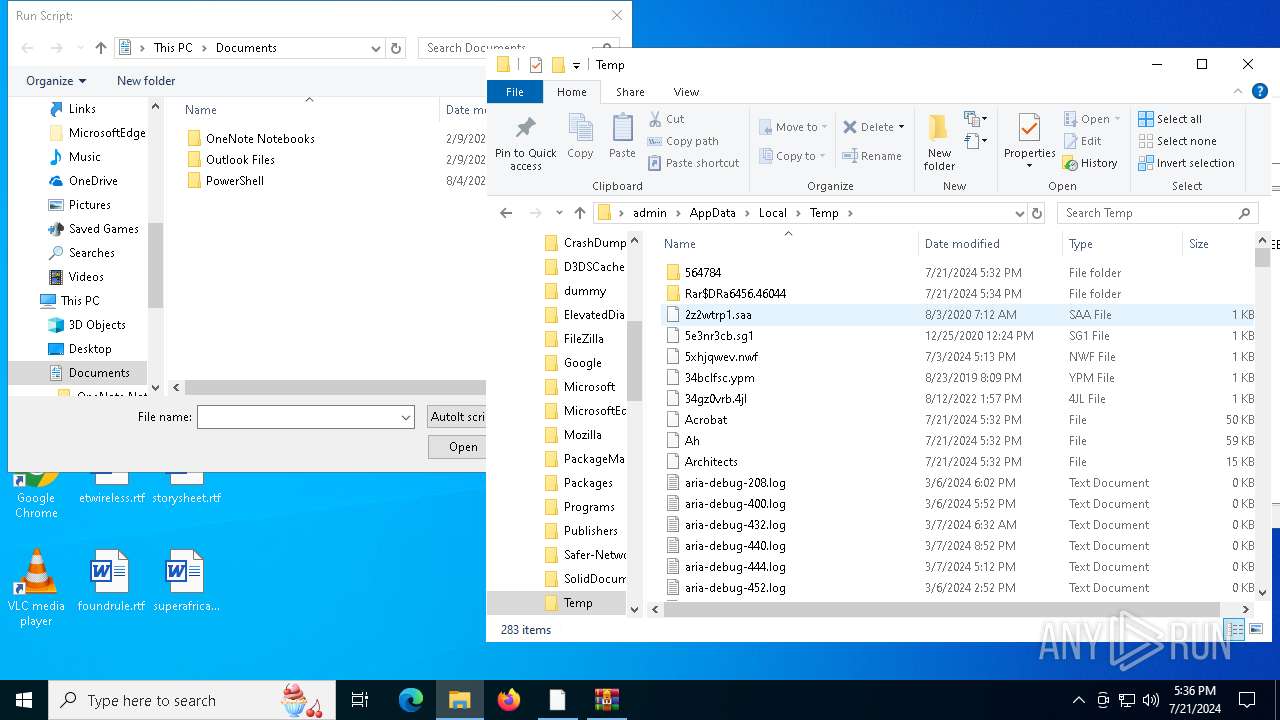Open Microsoft Edge from the taskbar
This screenshot has height=720, width=1280.
[411, 700]
